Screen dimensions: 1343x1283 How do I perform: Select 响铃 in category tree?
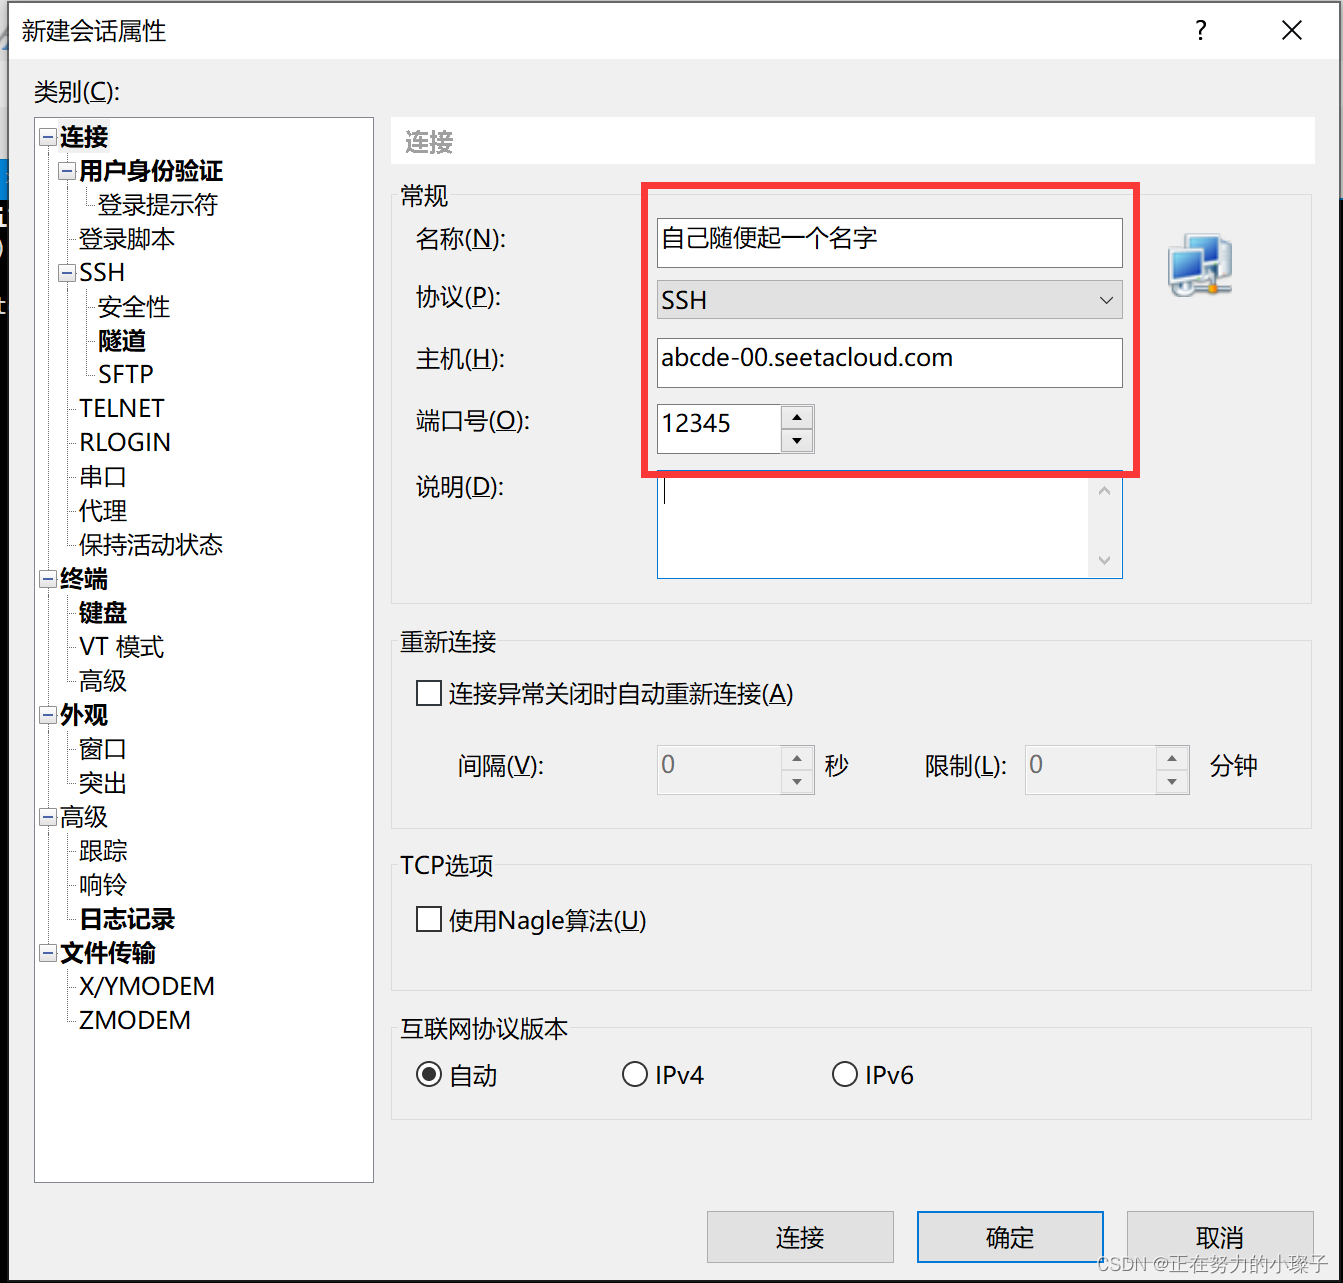point(103,885)
